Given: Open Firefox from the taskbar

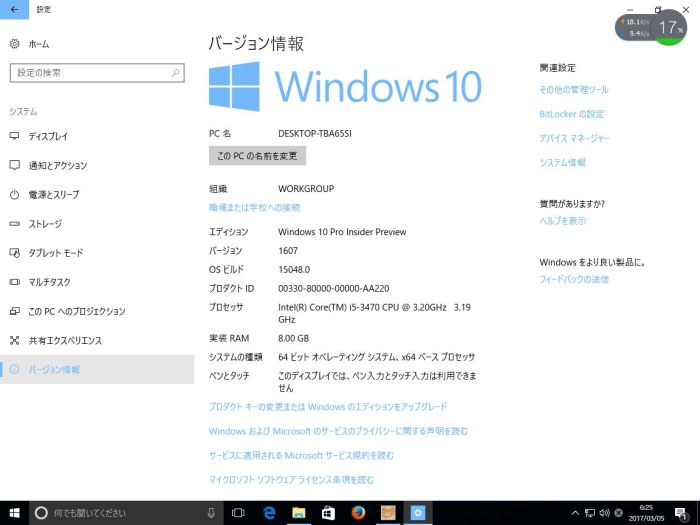Looking at the screenshot, I should point(358,513).
